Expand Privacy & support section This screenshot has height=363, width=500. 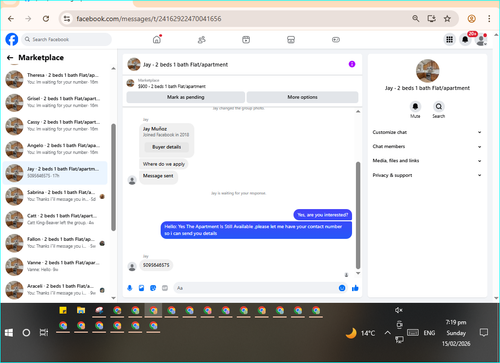(x=427, y=175)
